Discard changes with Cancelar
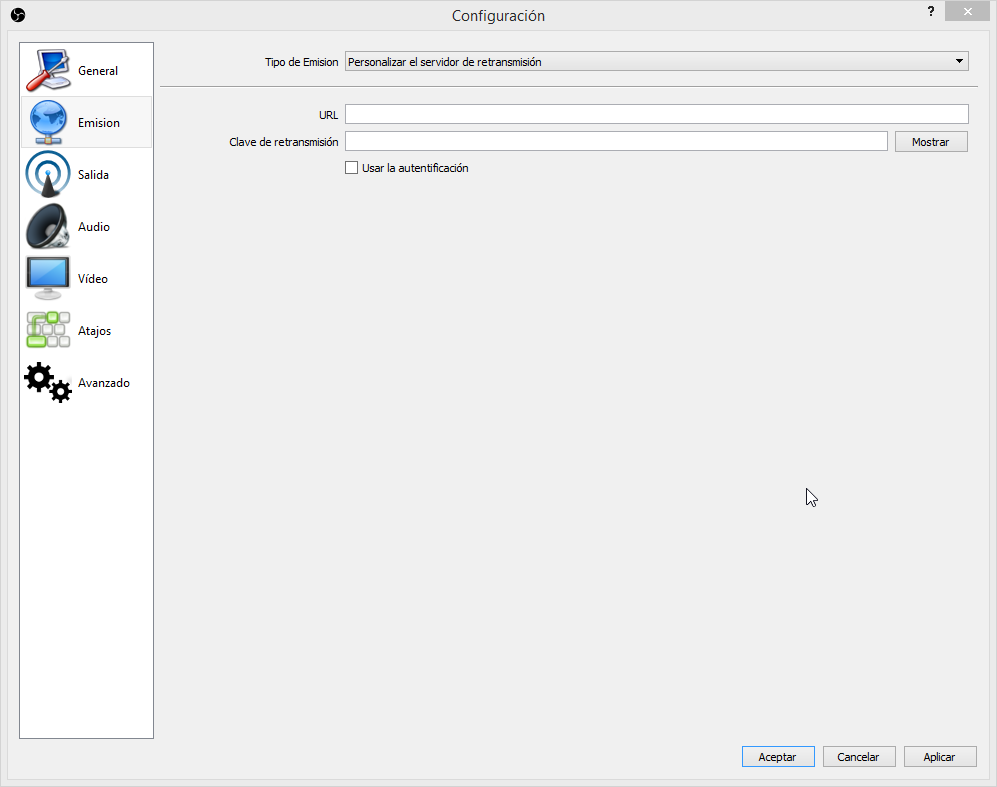 [859, 756]
